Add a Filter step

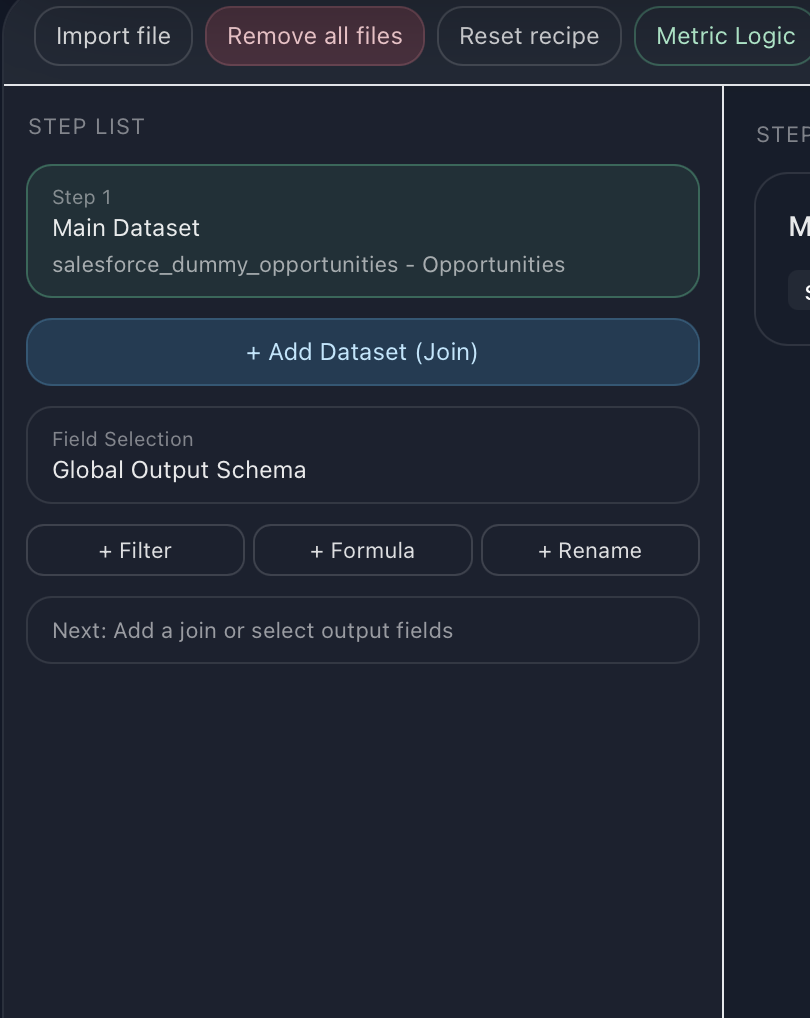tap(135, 550)
